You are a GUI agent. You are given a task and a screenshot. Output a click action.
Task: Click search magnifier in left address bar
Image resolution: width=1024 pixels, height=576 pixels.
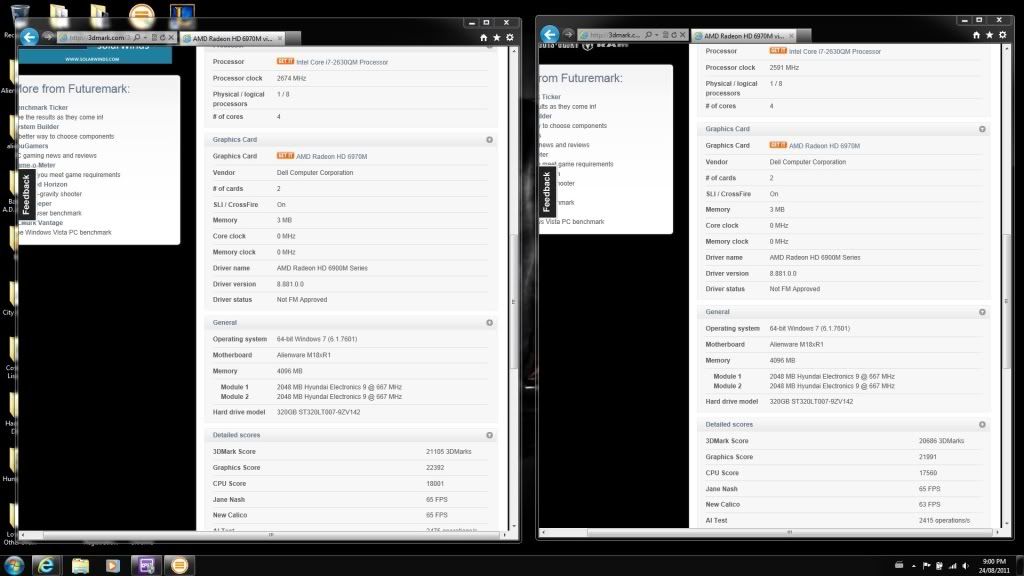tap(137, 38)
